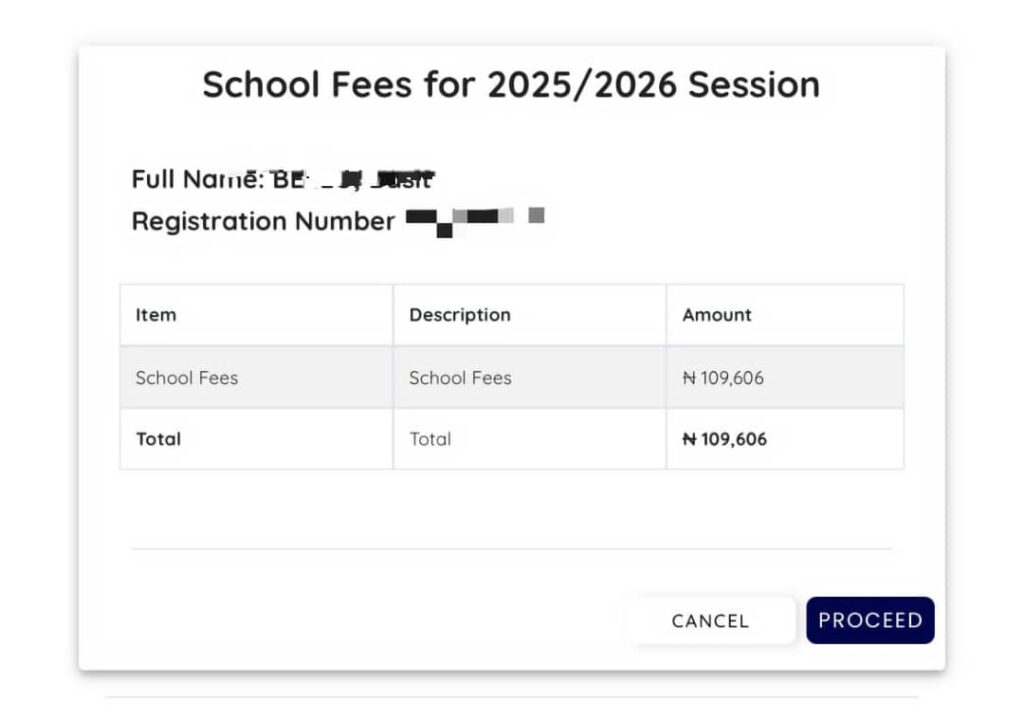Click the School Fees session heading
The width and height of the screenshot is (1024, 721).
511,85
